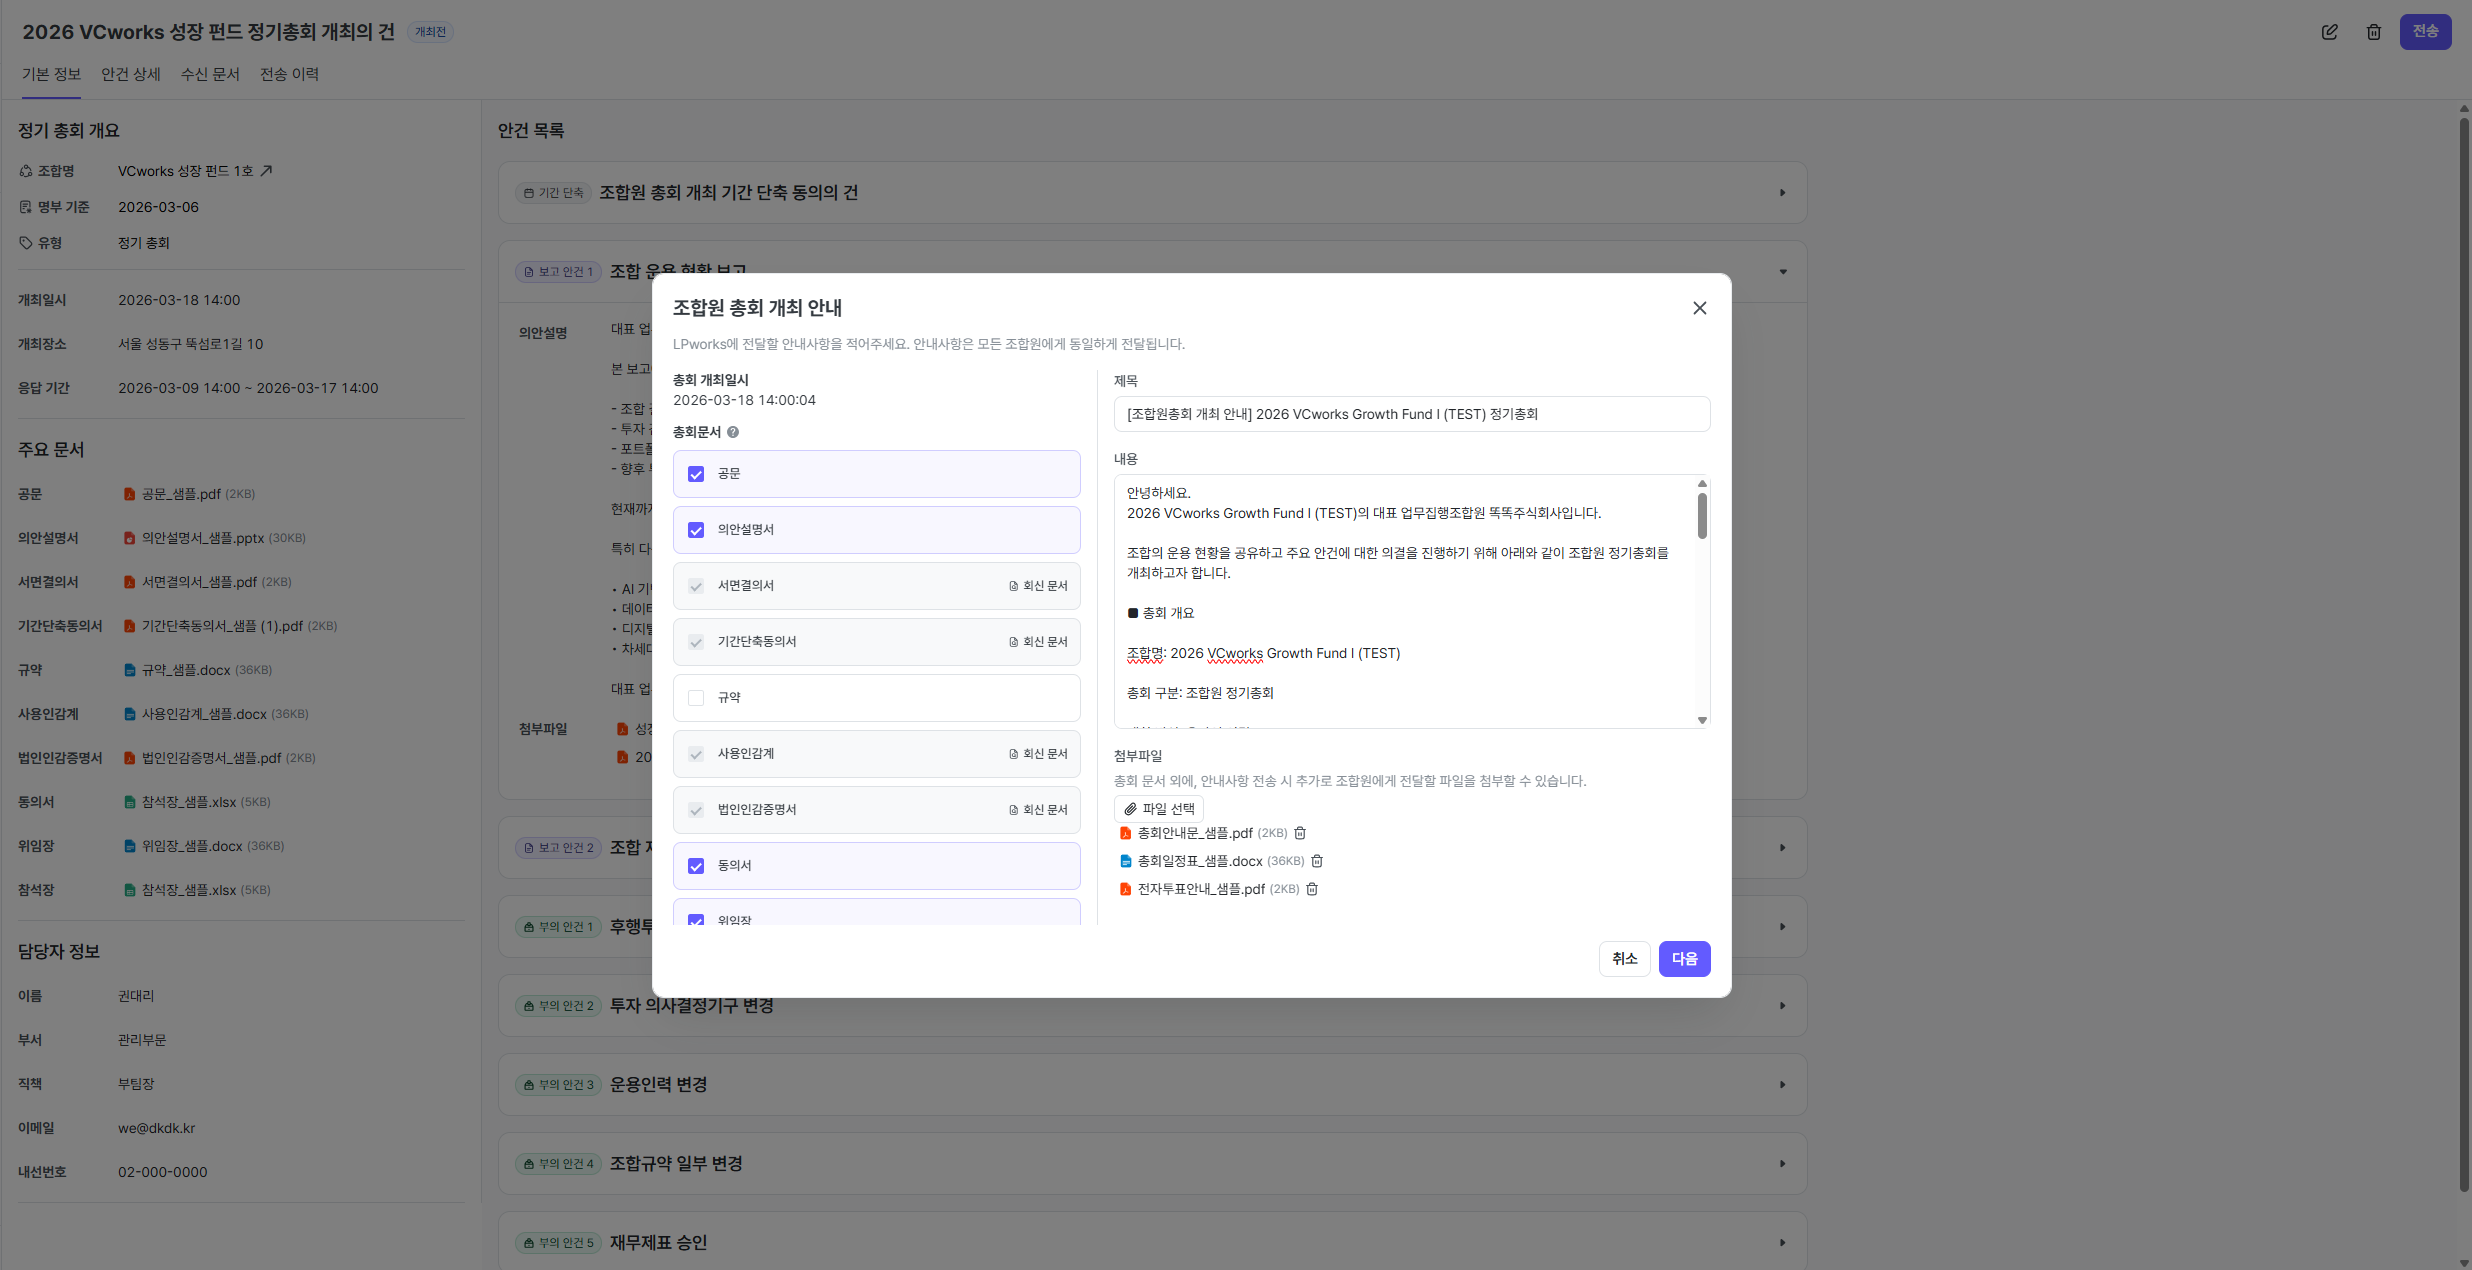Delete 전자투표안내_샘플.pdf attachment with trash icon
Screen dimensions: 2472x1270
(x=1312, y=889)
